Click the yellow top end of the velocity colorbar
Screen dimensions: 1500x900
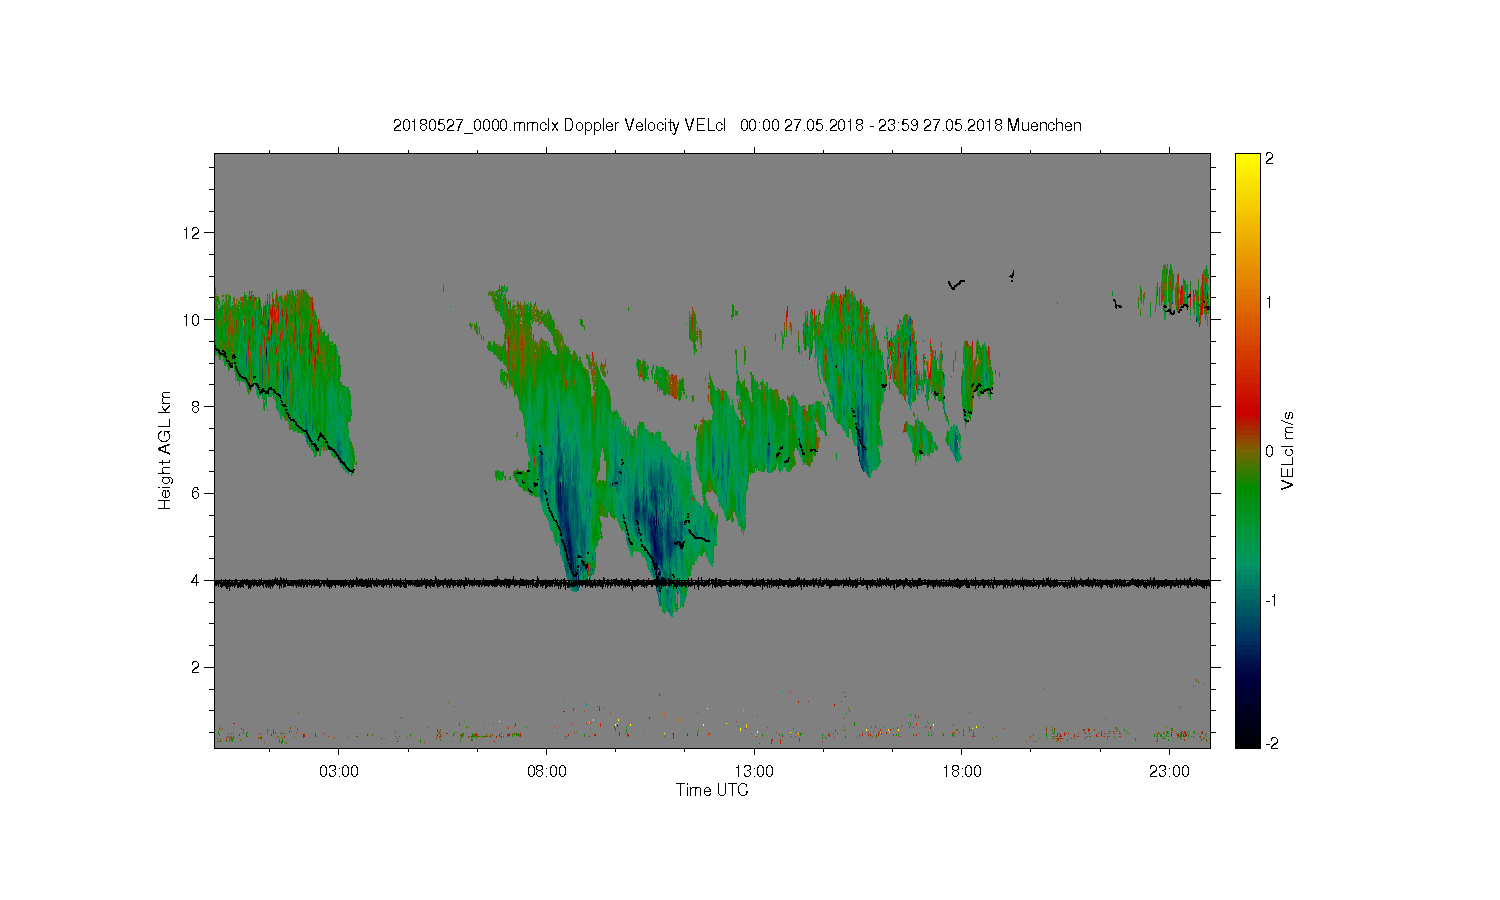(1247, 160)
